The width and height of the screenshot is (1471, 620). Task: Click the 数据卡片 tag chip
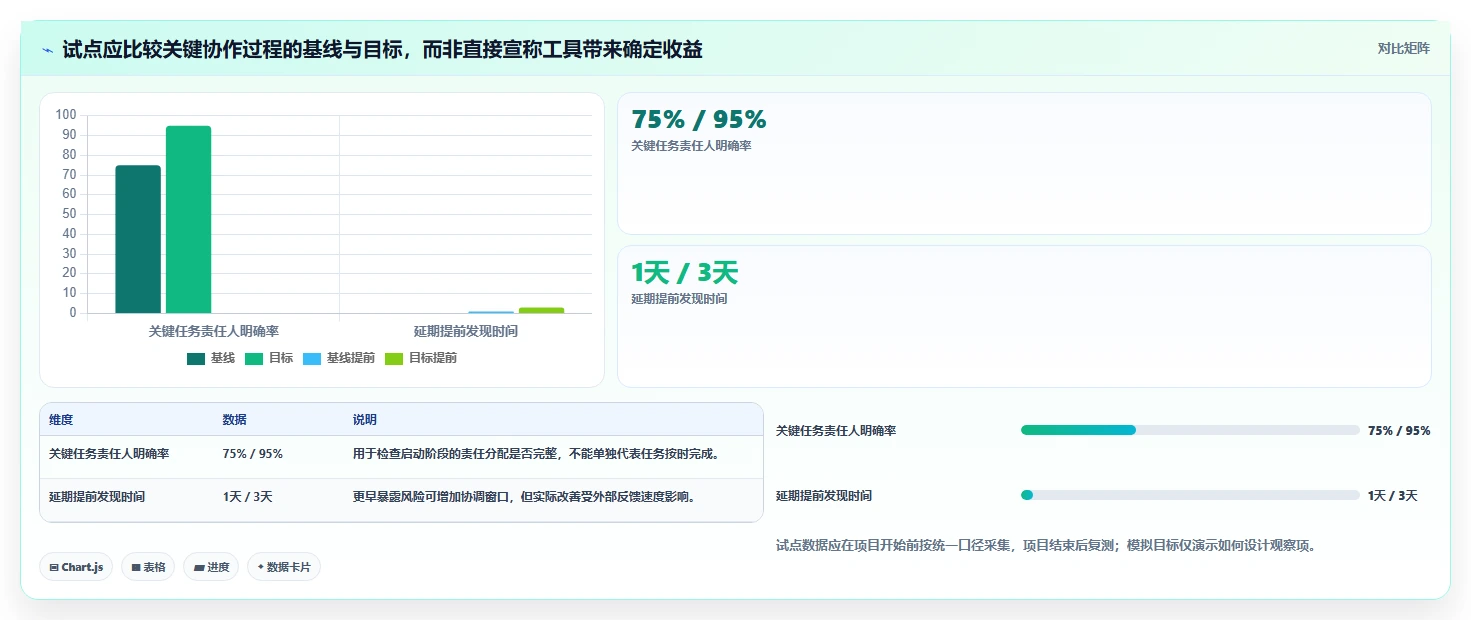click(284, 567)
